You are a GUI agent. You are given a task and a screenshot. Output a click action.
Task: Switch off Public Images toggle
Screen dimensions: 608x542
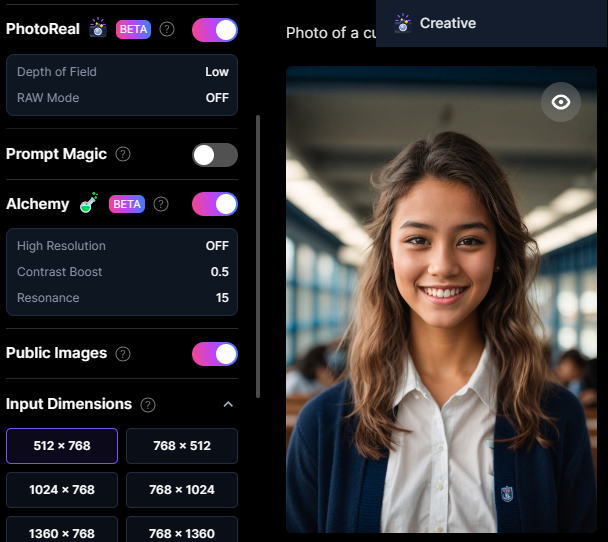click(x=215, y=354)
